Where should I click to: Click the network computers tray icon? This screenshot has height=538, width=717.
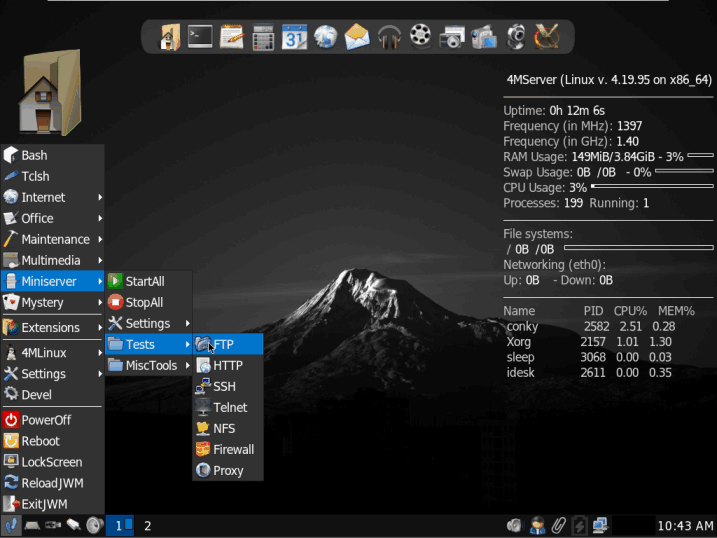(x=600, y=526)
